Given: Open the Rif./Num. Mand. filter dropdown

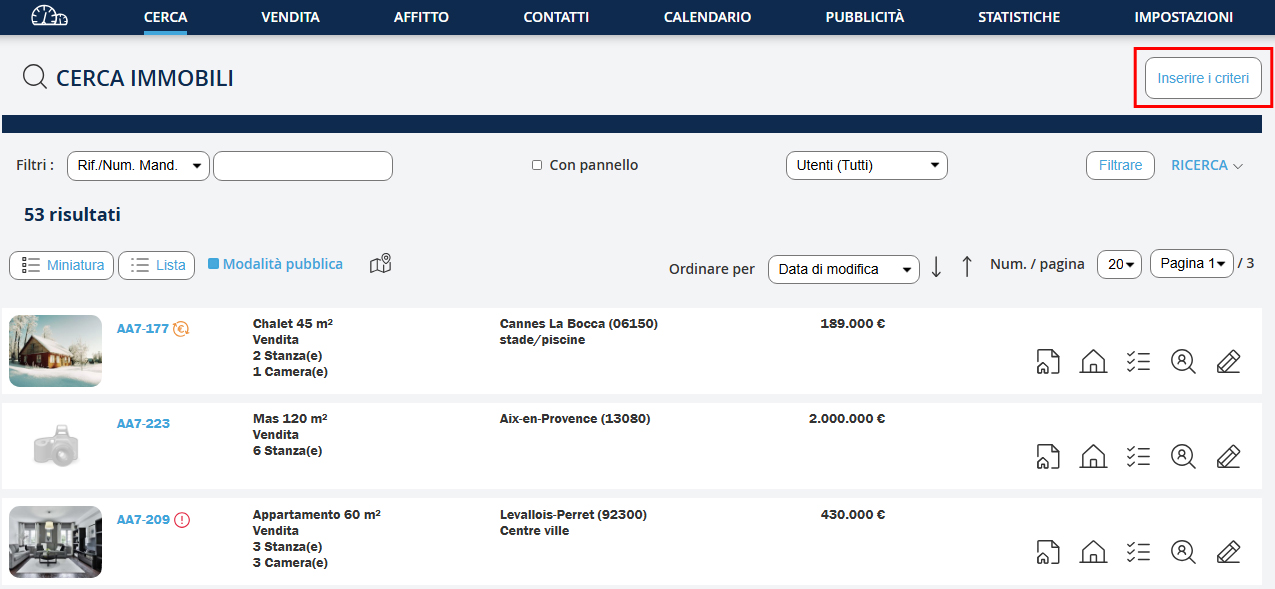Looking at the screenshot, I should click(x=138, y=166).
